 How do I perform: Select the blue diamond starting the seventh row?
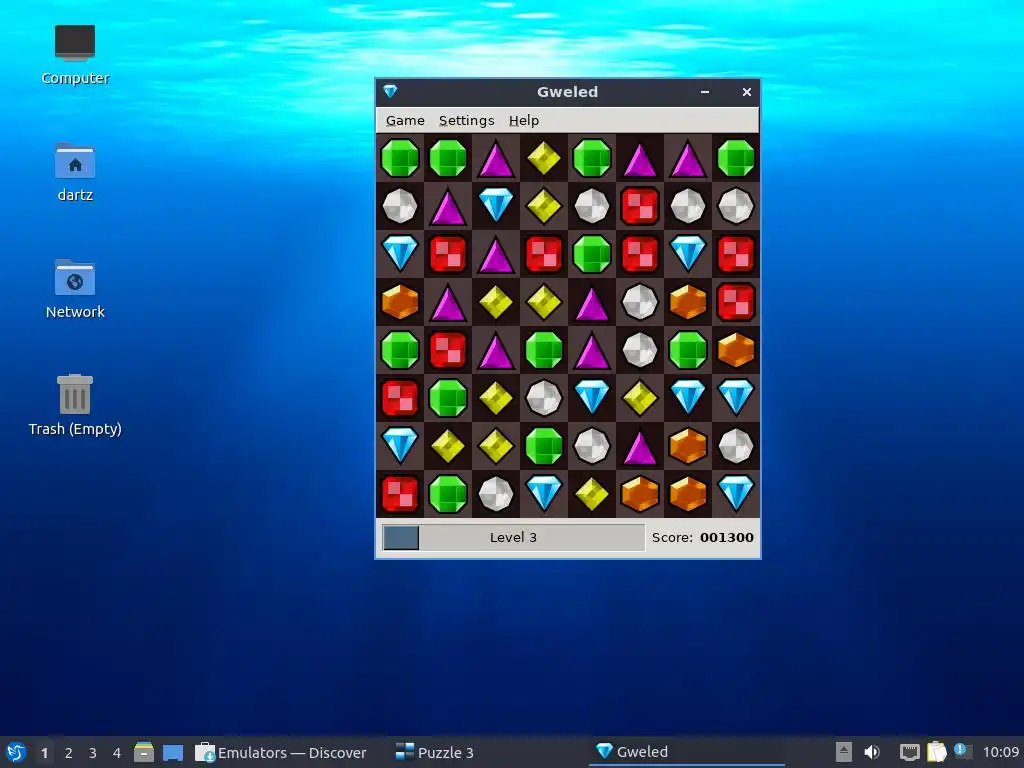pyautogui.click(x=400, y=446)
